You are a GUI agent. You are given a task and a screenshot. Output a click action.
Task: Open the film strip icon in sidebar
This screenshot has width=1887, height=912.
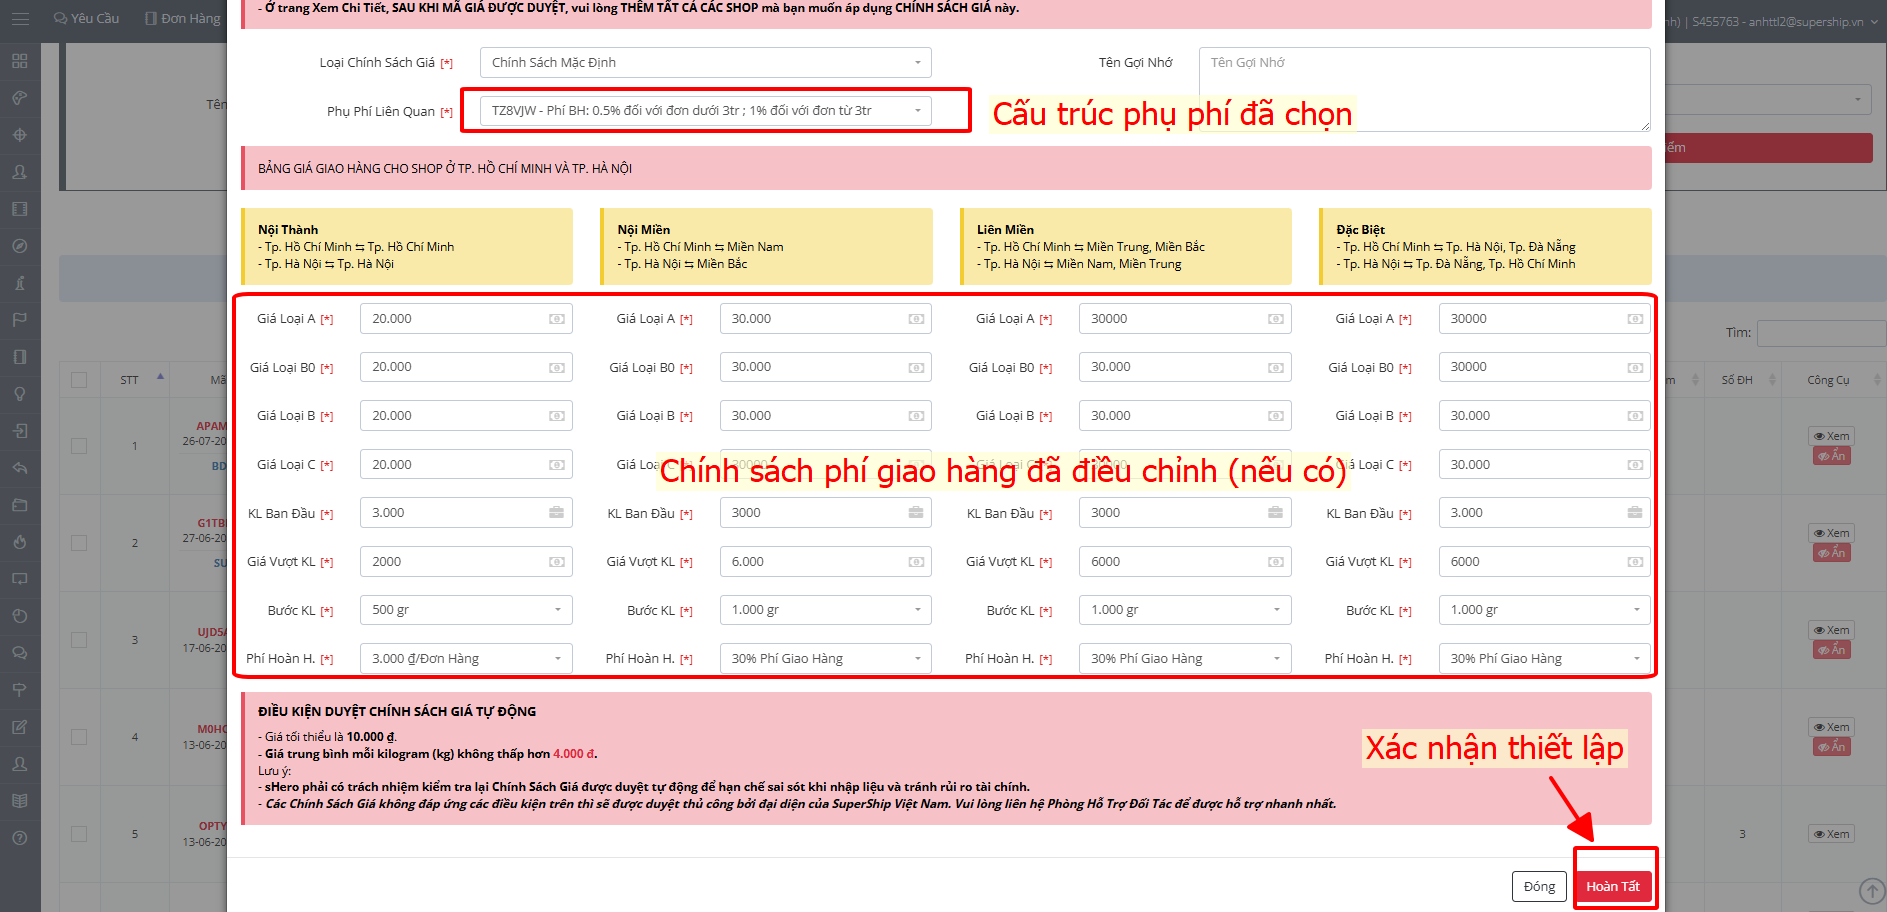pyautogui.click(x=20, y=209)
